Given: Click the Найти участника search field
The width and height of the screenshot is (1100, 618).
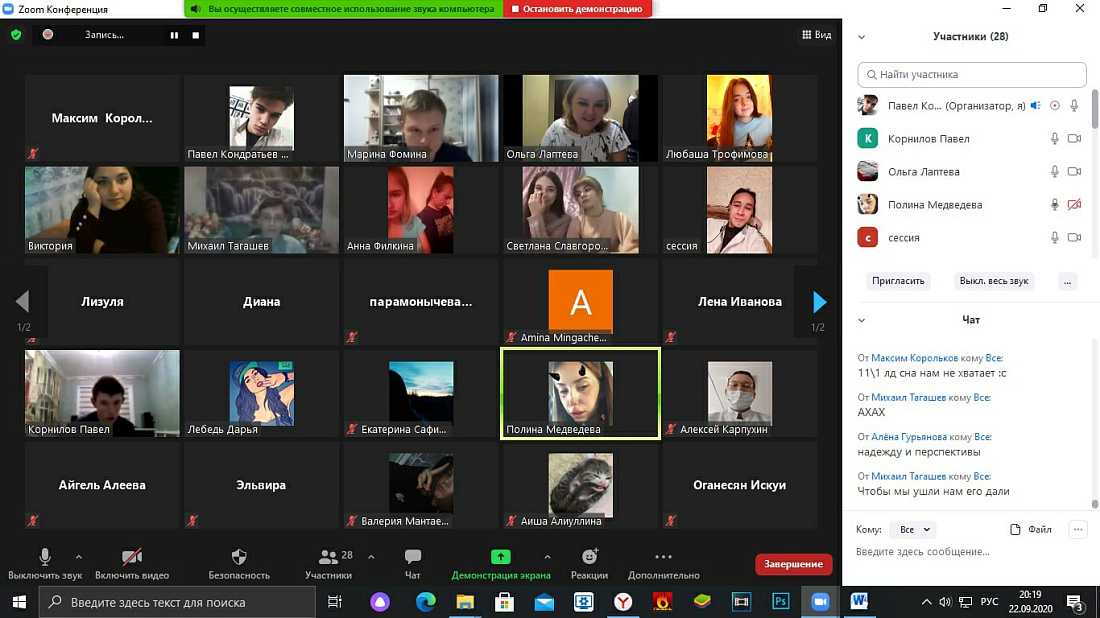Looking at the screenshot, I should click(x=972, y=74).
